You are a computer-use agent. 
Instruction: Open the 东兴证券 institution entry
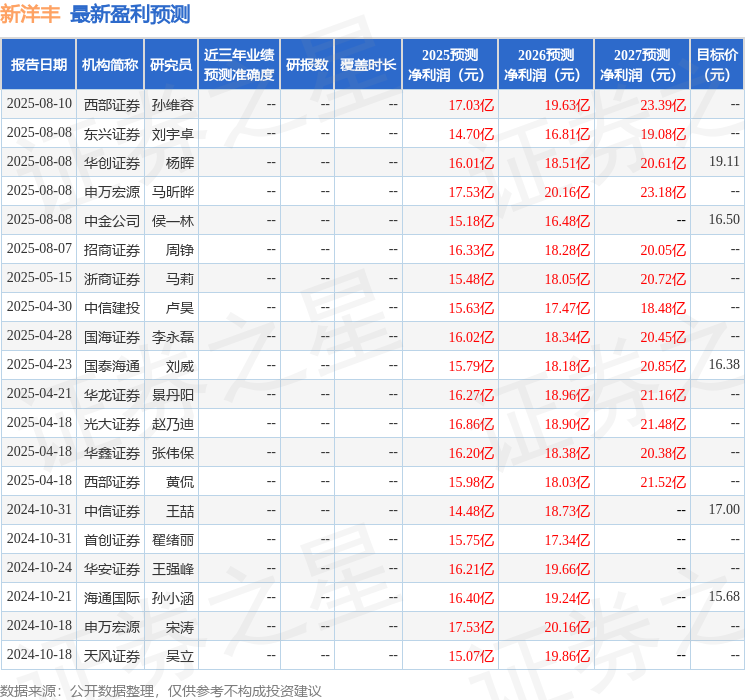(x=111, y=133)
